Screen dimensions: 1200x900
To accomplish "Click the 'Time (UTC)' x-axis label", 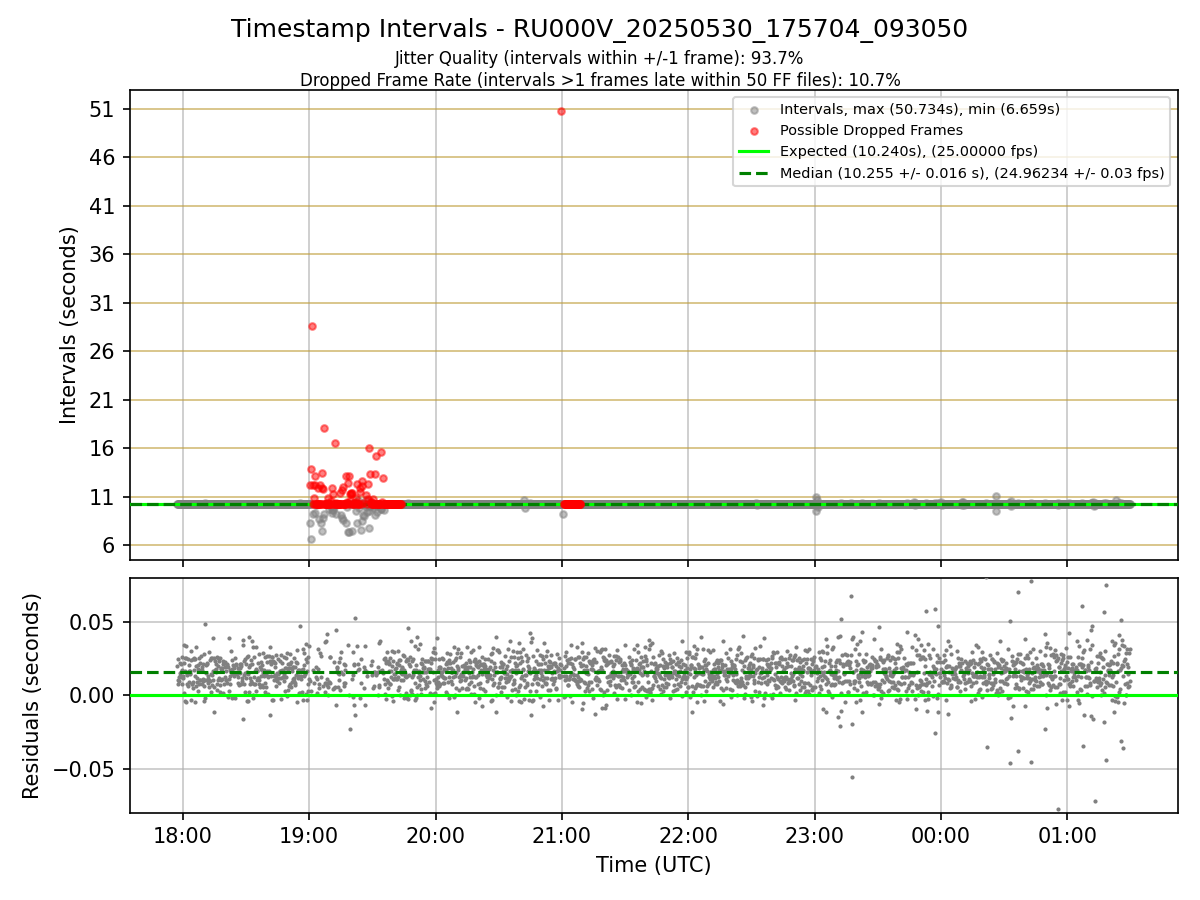I will 654,865.
